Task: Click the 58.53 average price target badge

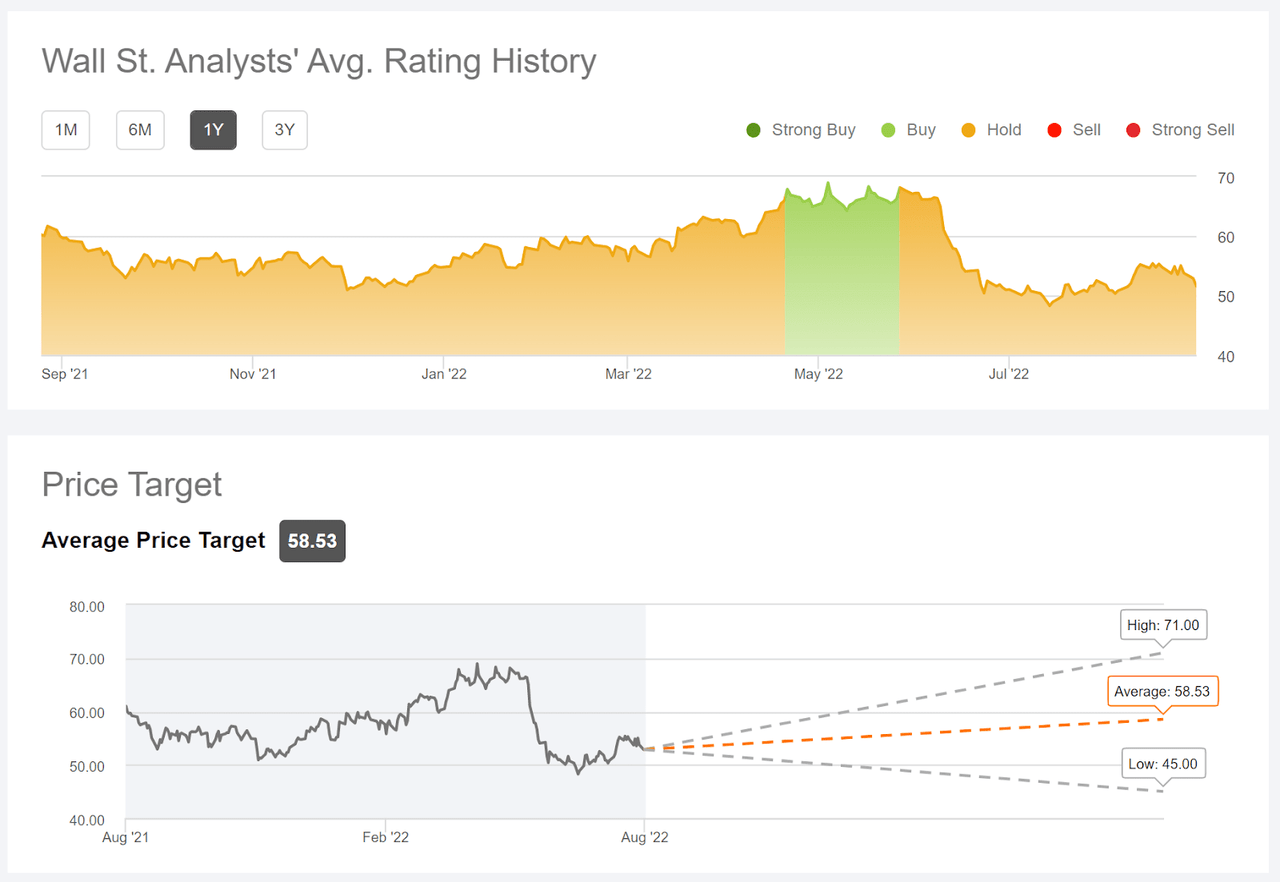Action: pyautogui.click(x=312, y=541)
